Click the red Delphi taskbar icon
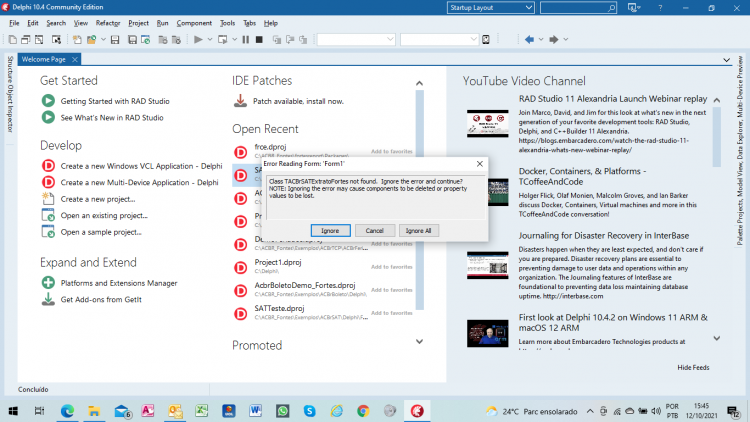The image size is (750, 422). point(417,411)
